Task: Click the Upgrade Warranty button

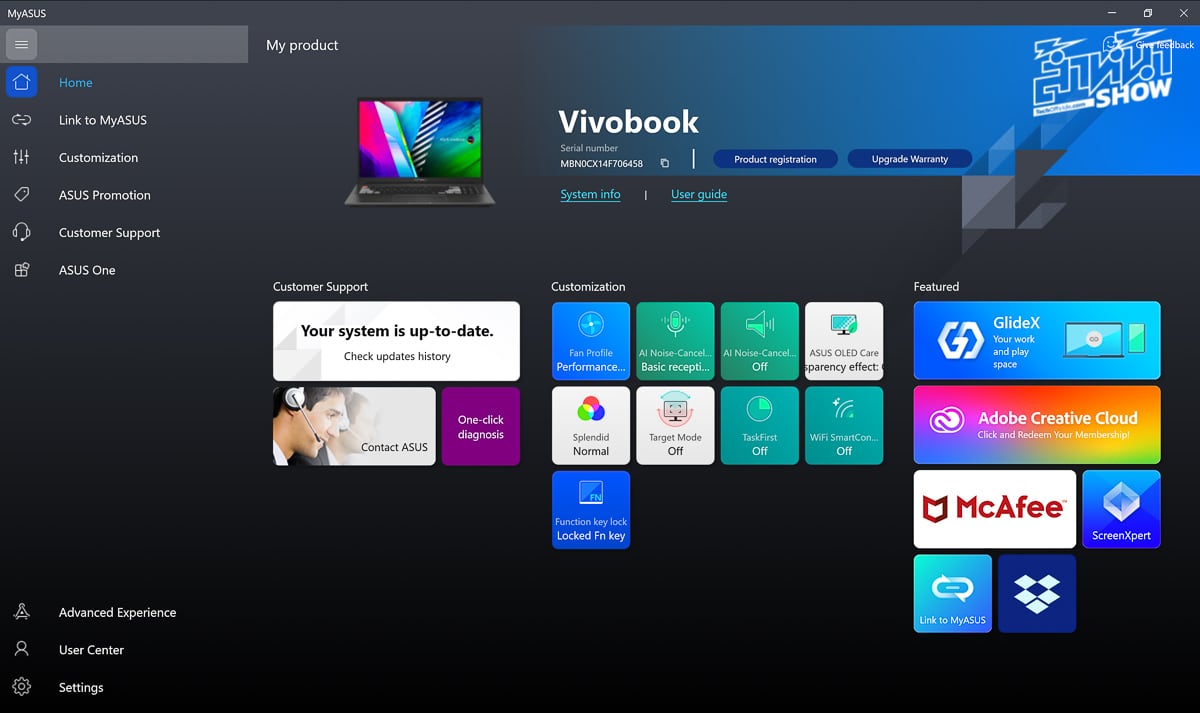Action: pos(910,159)
